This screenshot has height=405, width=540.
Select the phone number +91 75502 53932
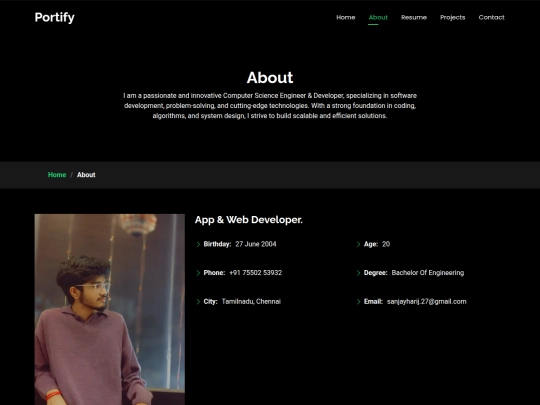[256, 273]
